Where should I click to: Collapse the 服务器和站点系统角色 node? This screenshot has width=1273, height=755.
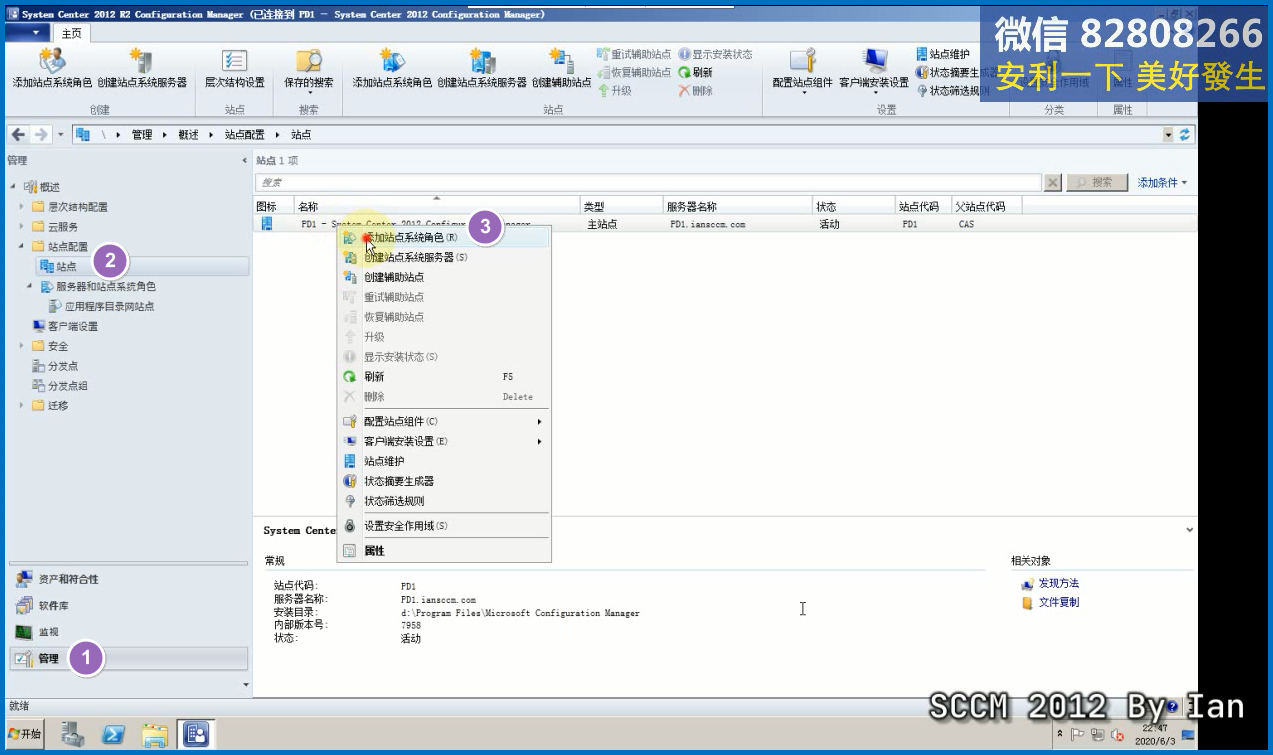click(x=30, y=286)
